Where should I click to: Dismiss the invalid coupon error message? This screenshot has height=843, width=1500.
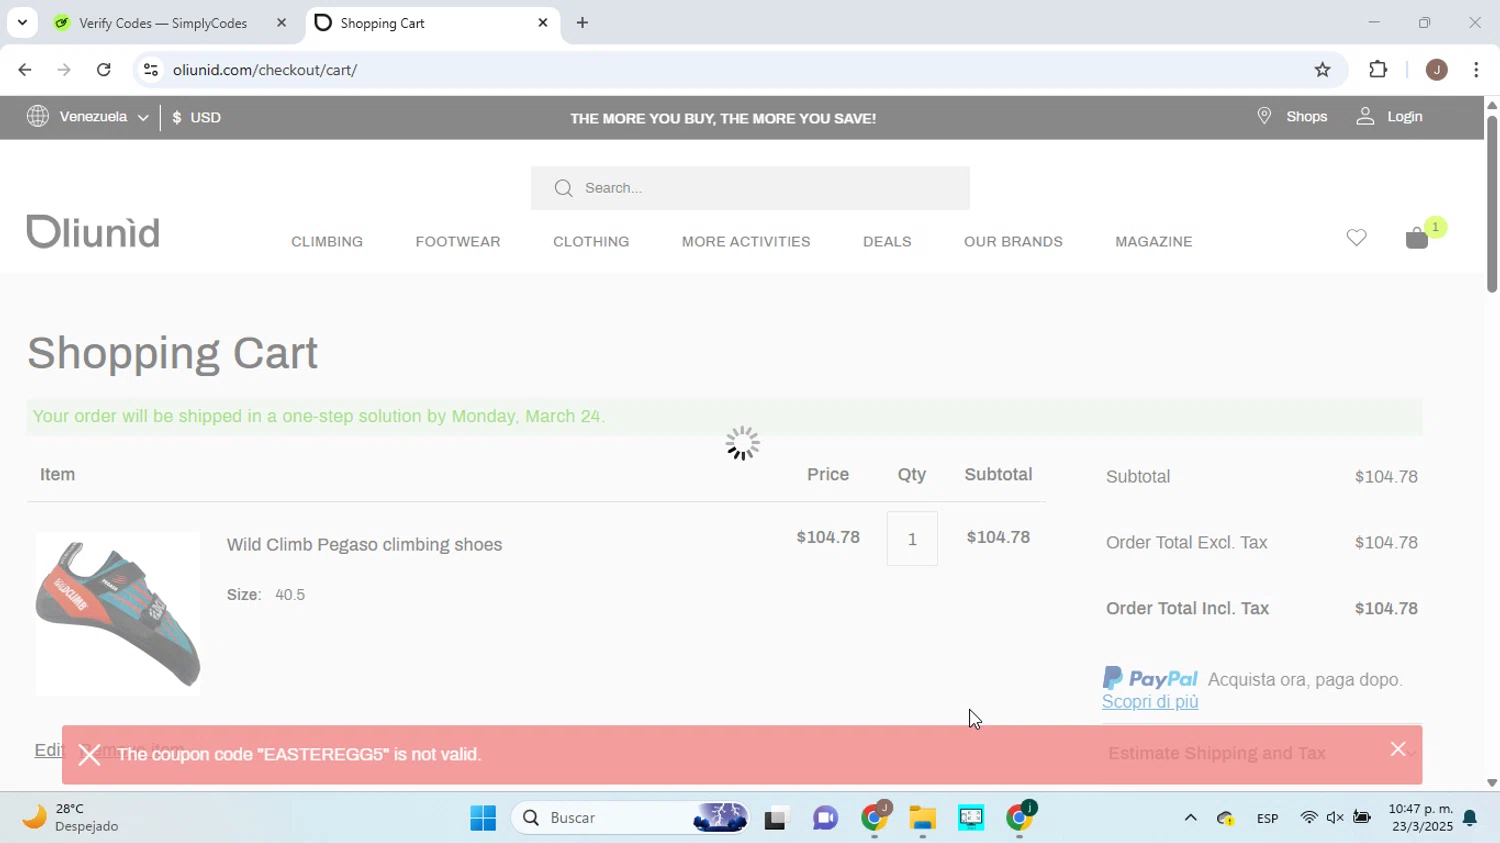click(1398, 749)
